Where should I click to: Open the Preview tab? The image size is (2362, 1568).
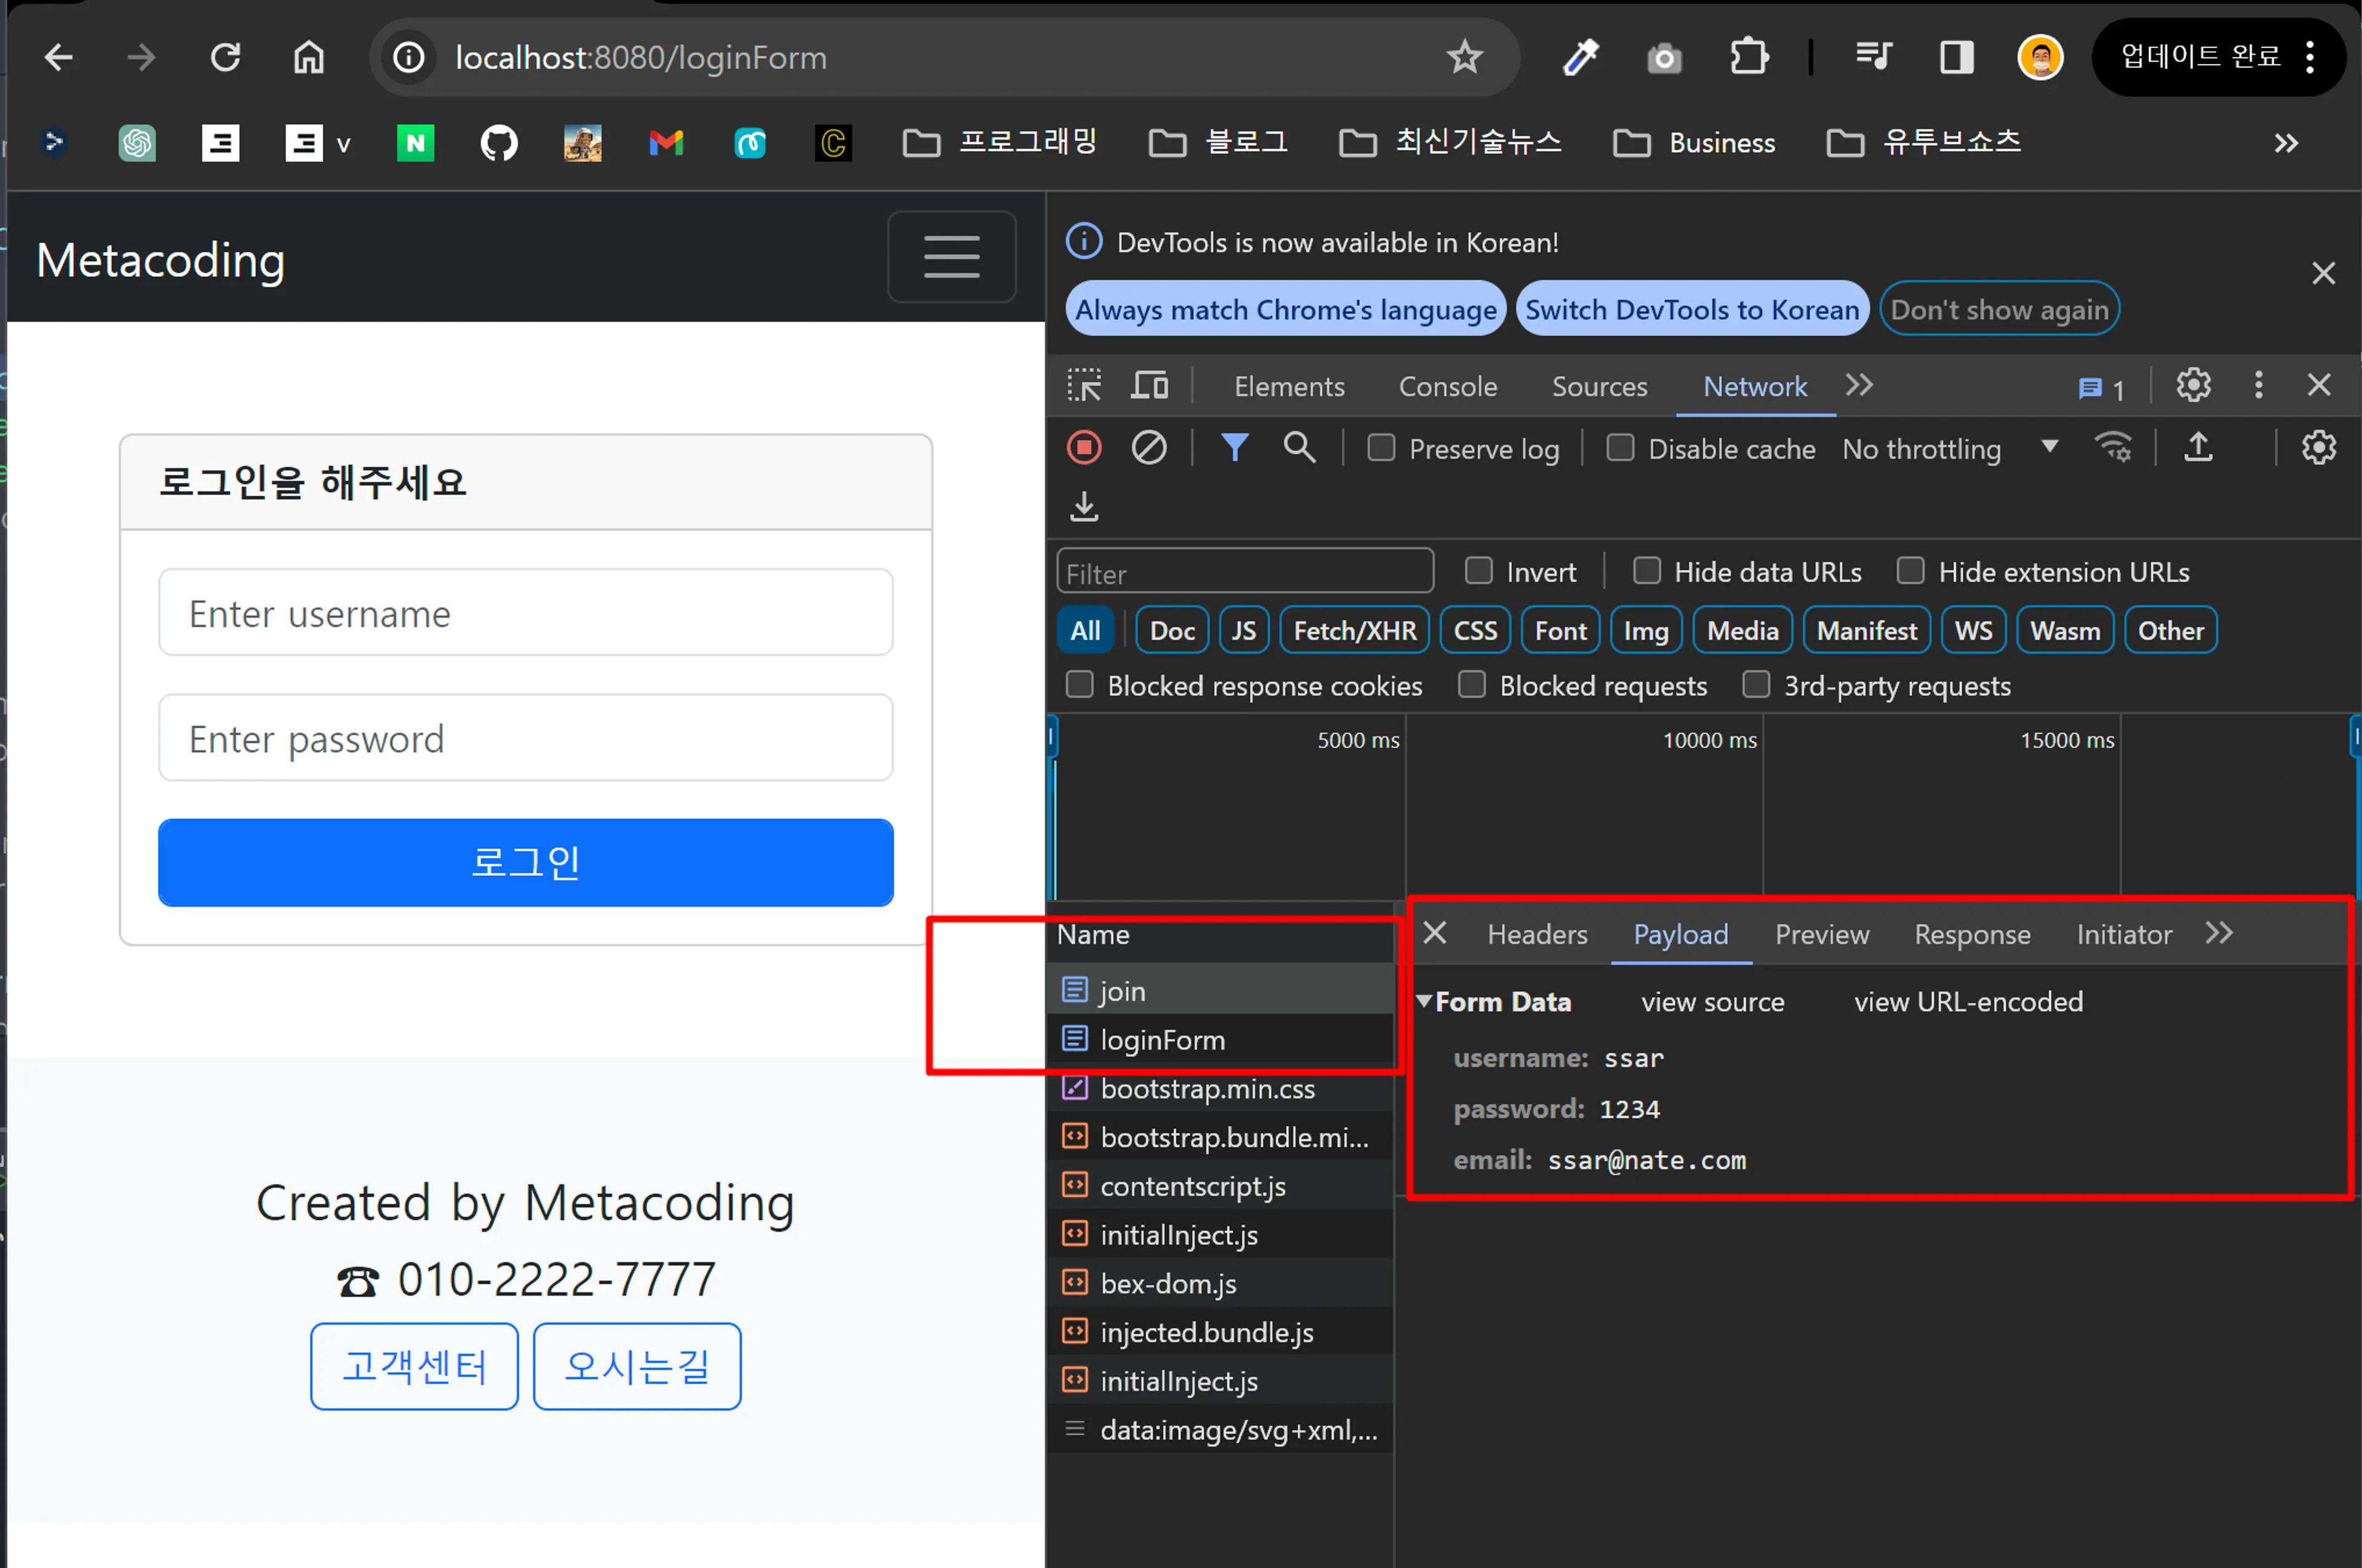(x=1821, y=934)
